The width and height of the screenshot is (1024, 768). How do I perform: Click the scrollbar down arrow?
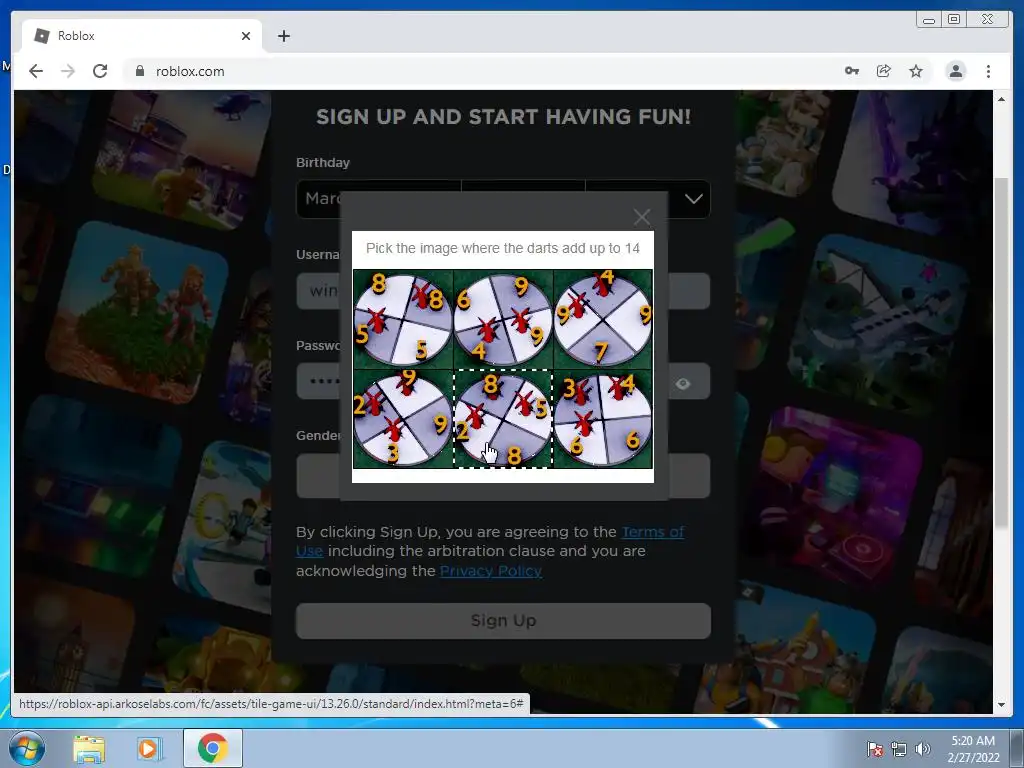[1001, 705]
